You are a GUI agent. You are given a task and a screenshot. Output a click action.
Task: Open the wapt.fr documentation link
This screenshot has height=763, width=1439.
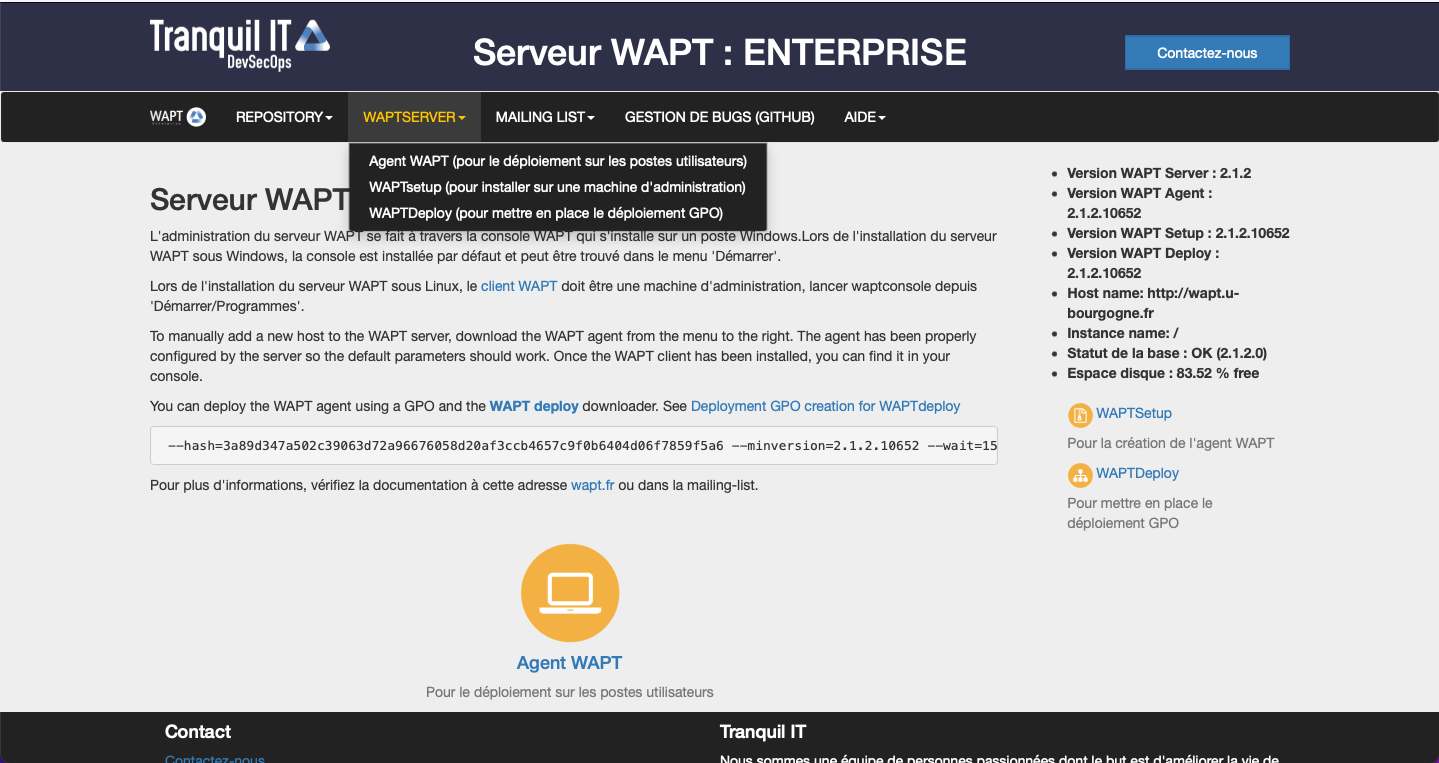[x=592, y=485]
